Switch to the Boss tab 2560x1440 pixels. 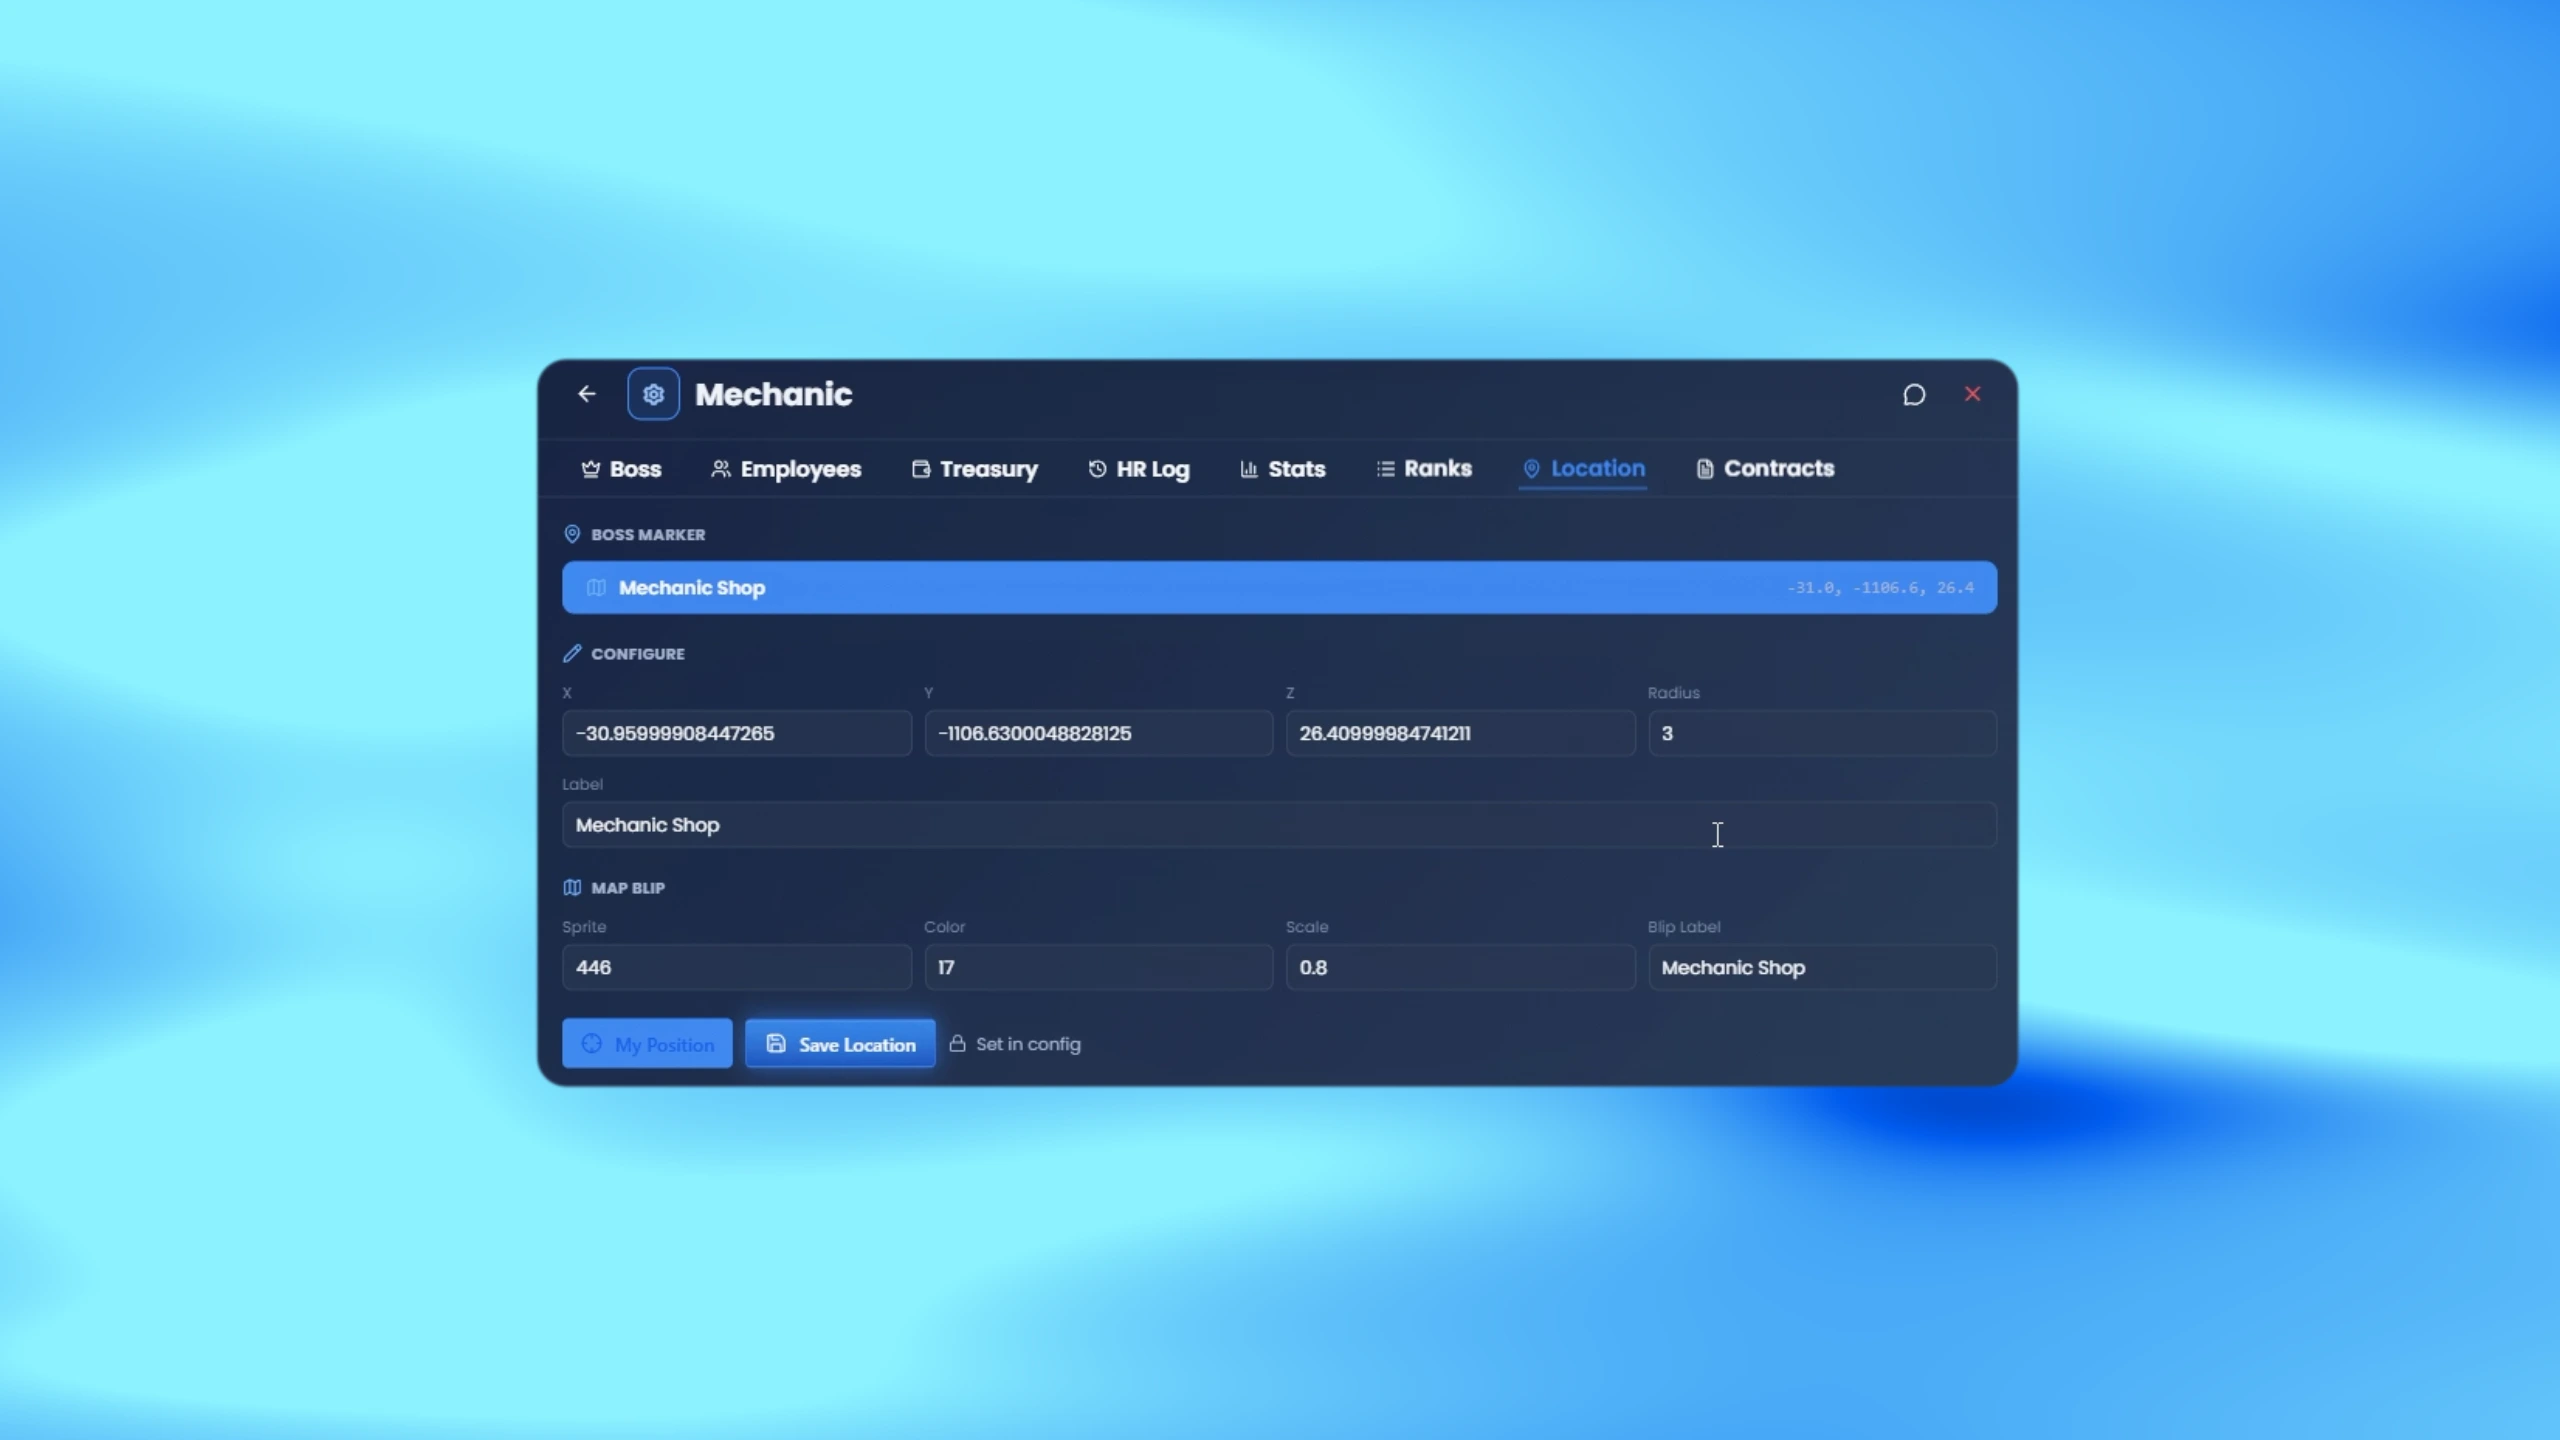click(621, 469)
